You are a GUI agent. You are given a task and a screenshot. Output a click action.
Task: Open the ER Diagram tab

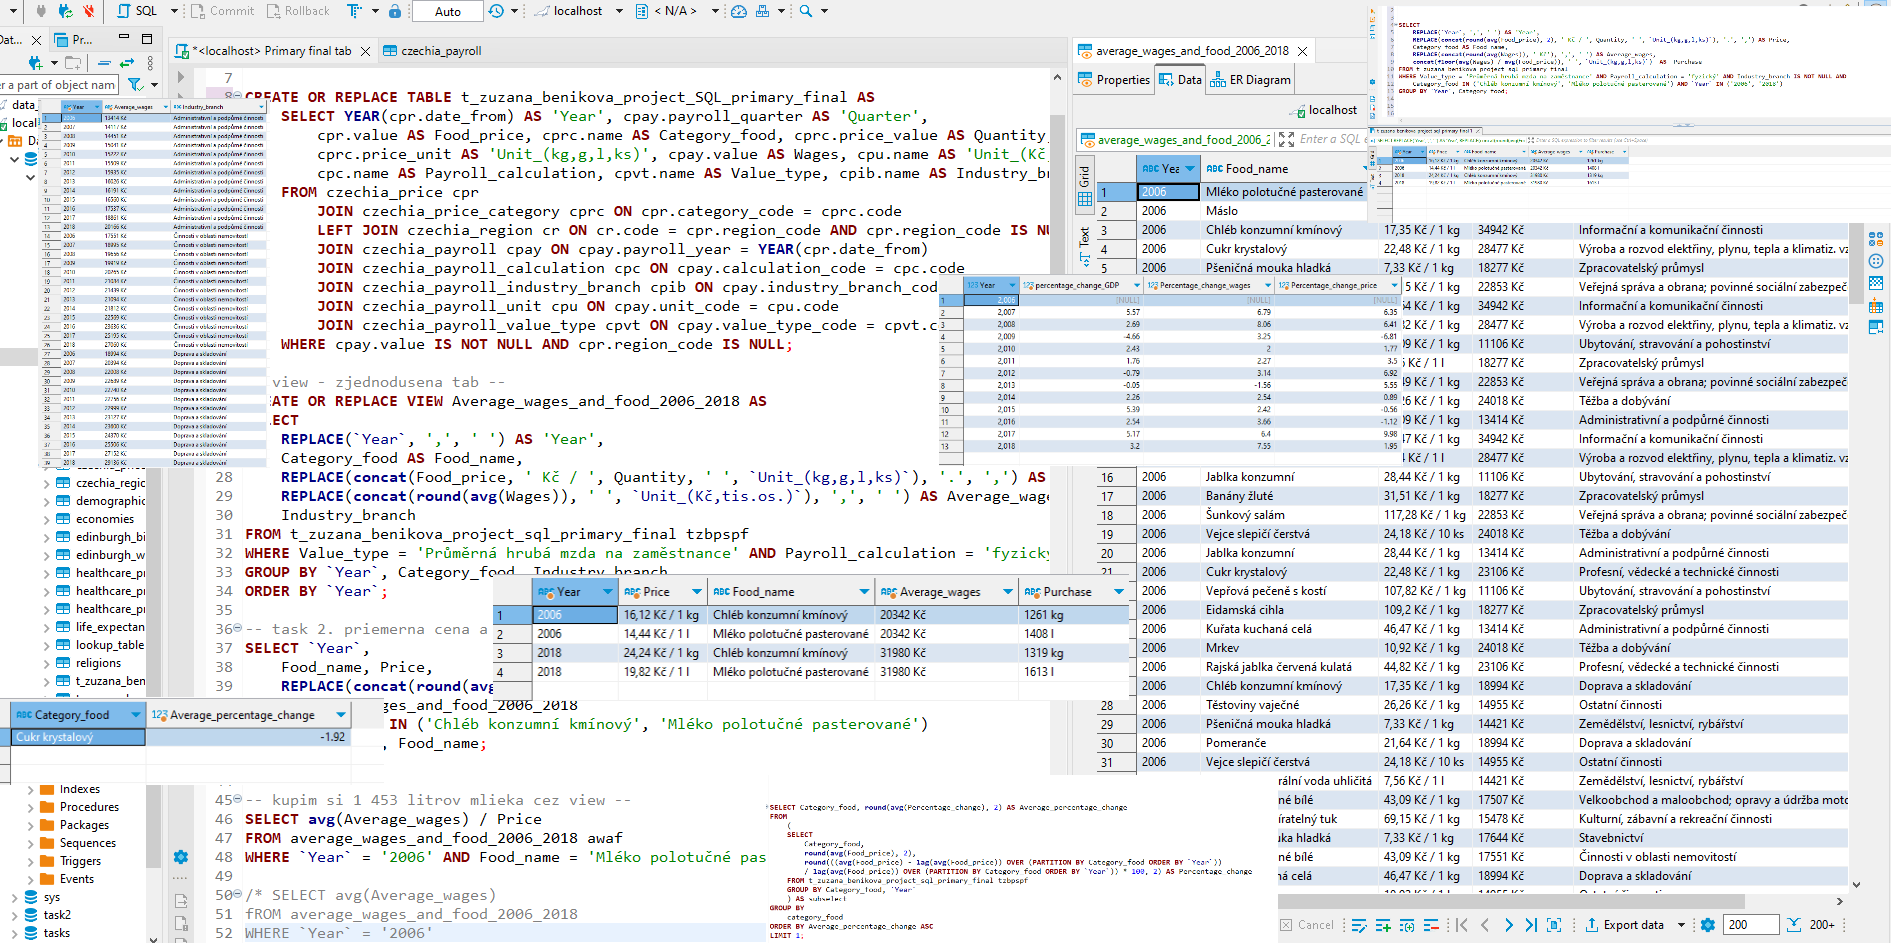coord(1249,79)
